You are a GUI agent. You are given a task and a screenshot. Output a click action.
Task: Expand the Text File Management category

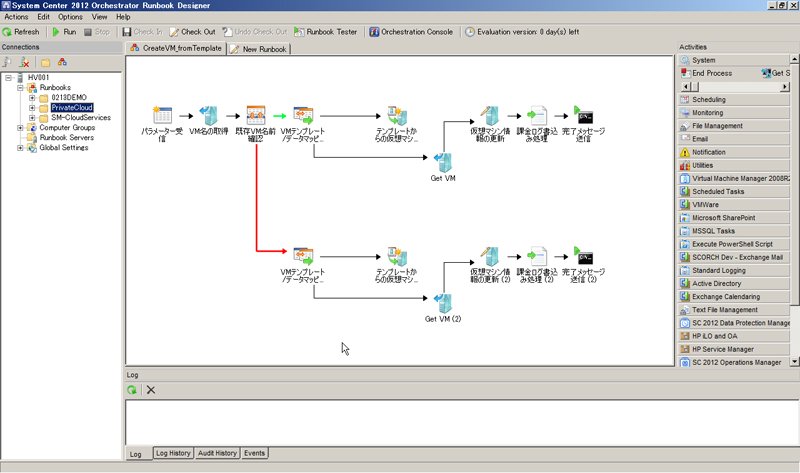734,310
